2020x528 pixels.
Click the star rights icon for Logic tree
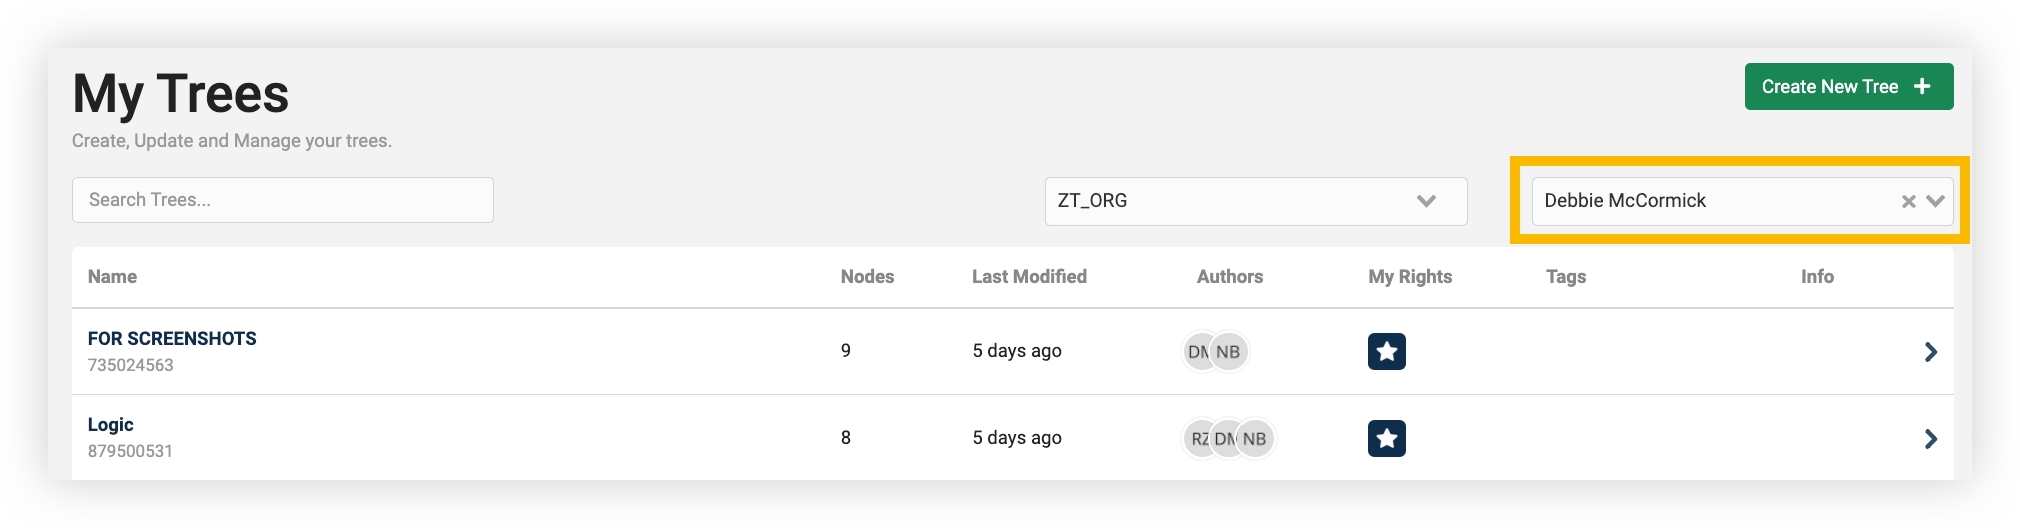coord(1386,438)
